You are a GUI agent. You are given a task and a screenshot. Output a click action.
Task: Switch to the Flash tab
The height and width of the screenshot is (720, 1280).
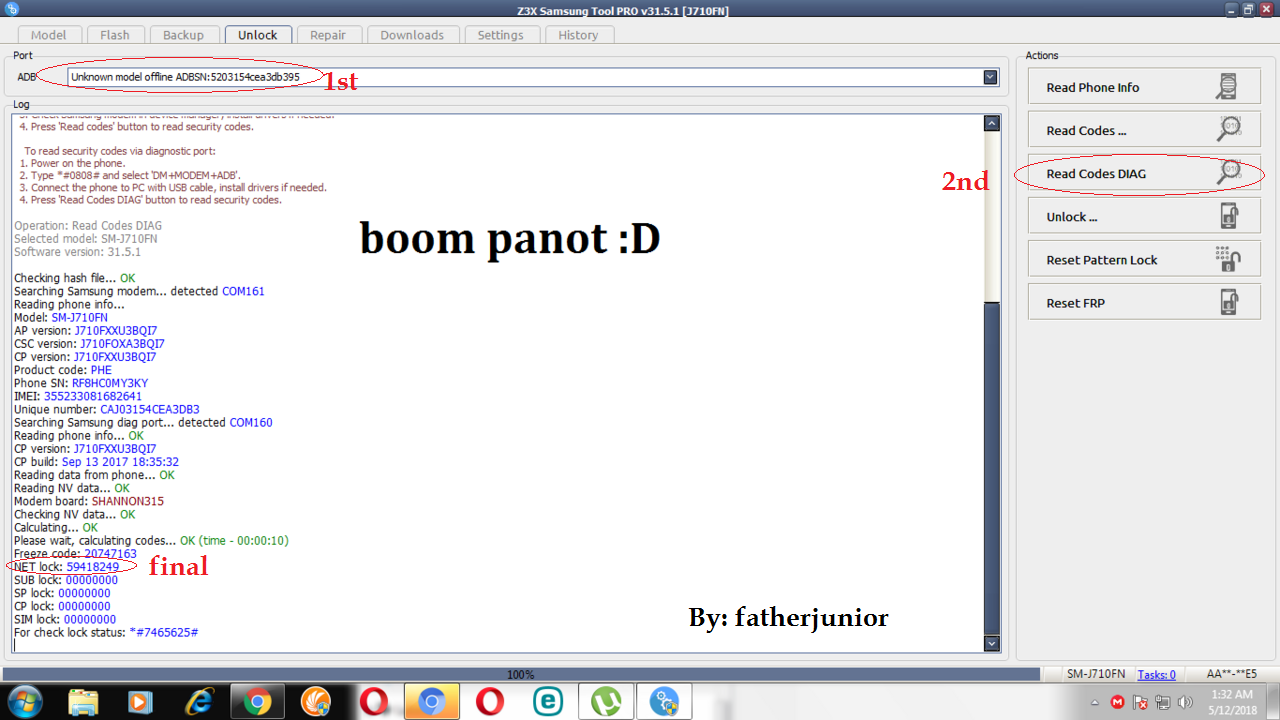pyautogui.click(x=115, y=35)
